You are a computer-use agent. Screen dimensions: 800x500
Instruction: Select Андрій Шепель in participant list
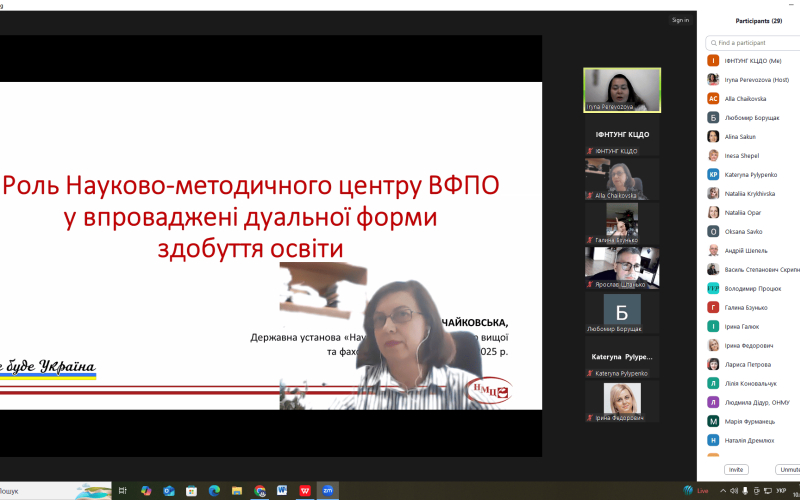[x=753, y=251]
